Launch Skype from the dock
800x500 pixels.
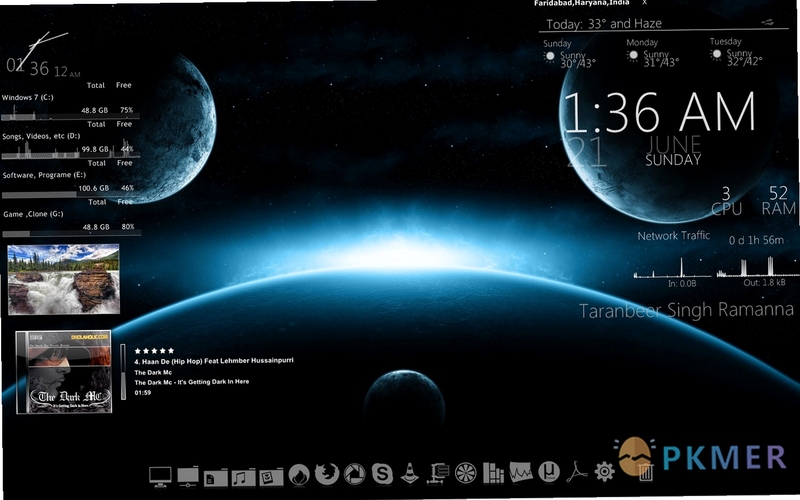click(382, 474)
